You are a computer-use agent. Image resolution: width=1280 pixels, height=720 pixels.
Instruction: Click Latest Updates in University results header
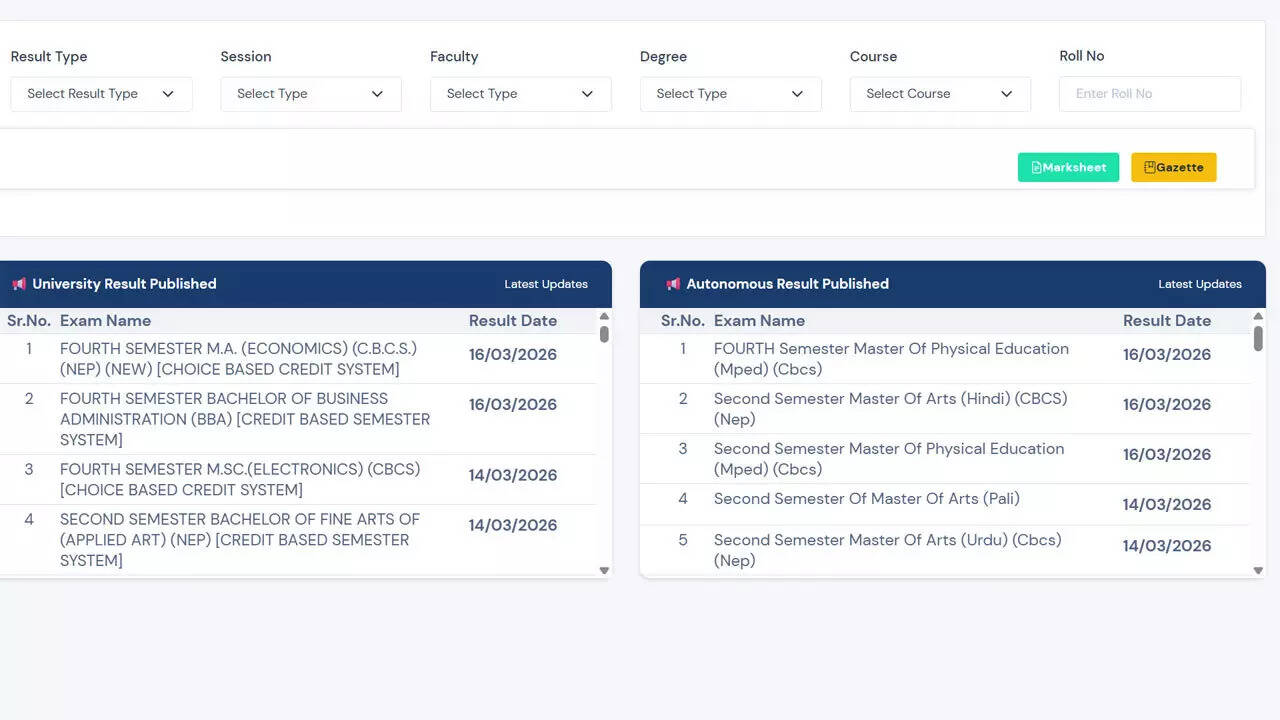click(x=545, y=284)
